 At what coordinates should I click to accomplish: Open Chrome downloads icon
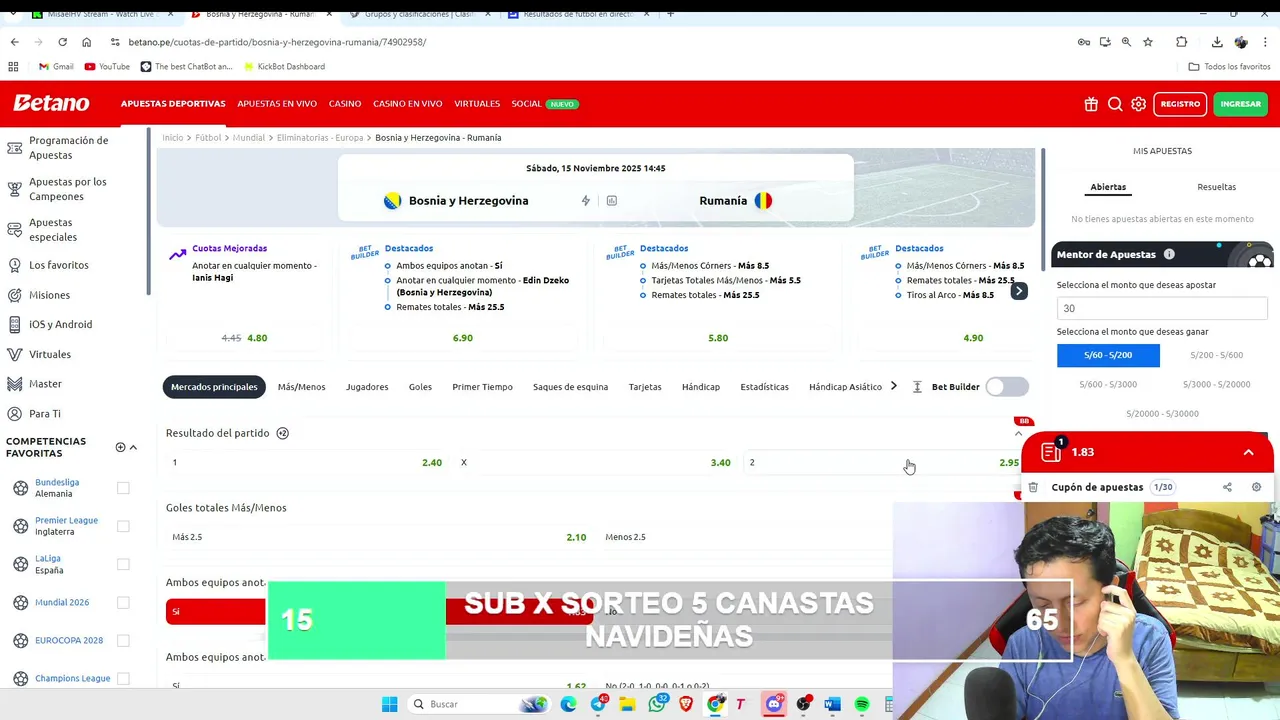(1217, 42)
